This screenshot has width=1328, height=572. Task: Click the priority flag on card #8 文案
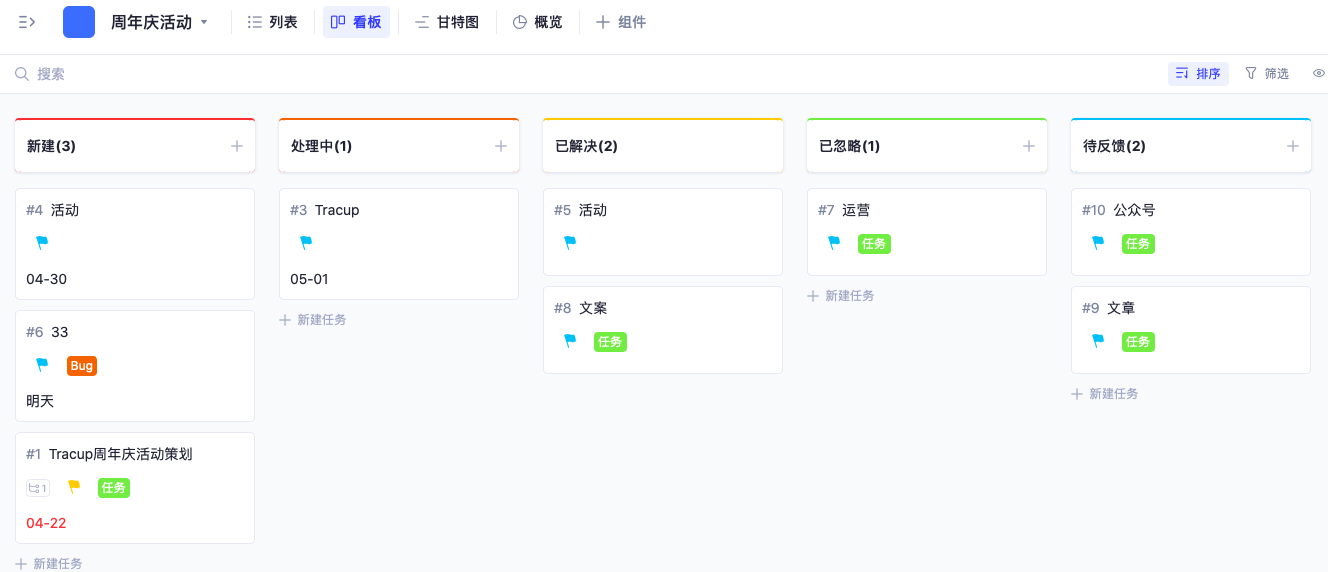coord(570,341)
